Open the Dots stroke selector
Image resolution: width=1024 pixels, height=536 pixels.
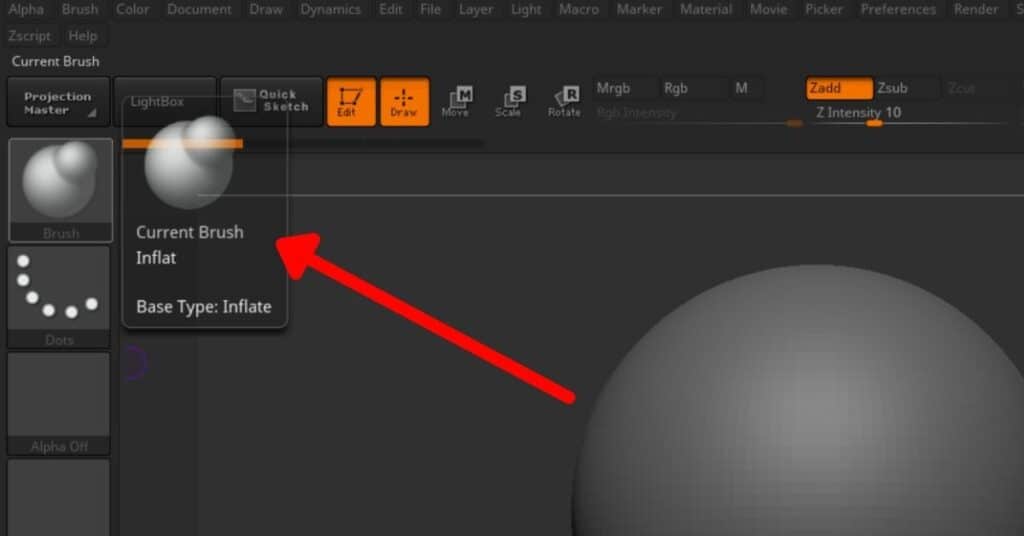[59, 297]
